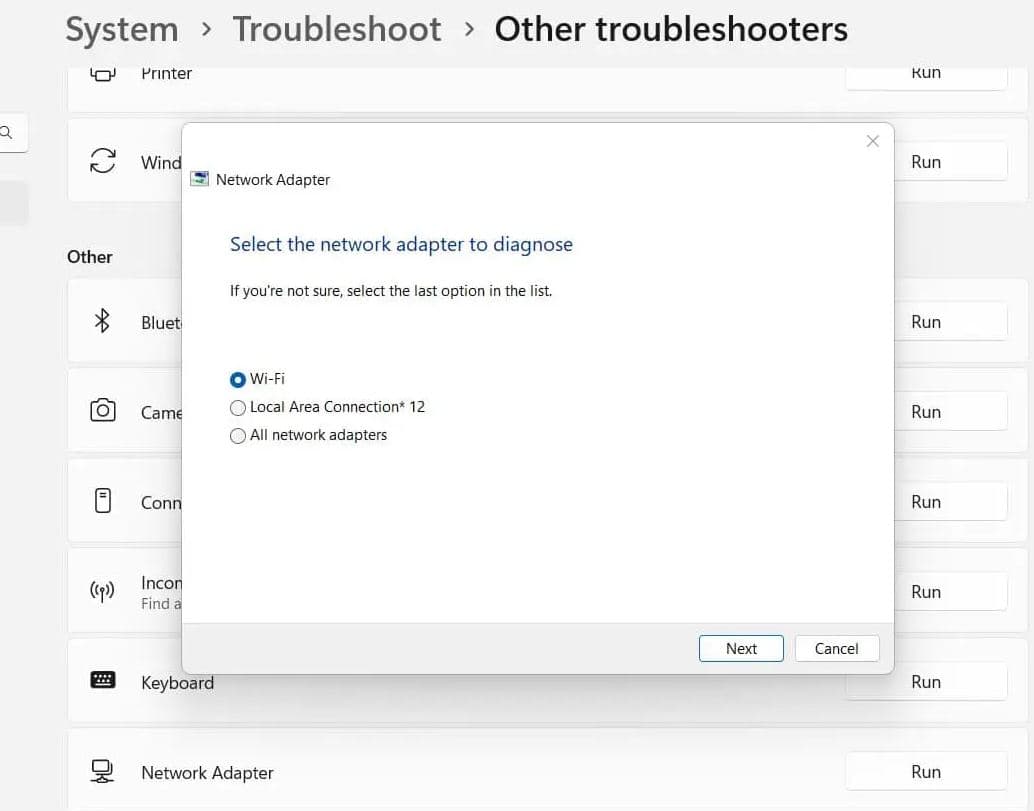Click the Incoming Connections antenna icon
The height and width of the screenshot is (811, 1034).
[x=102, y=591]
